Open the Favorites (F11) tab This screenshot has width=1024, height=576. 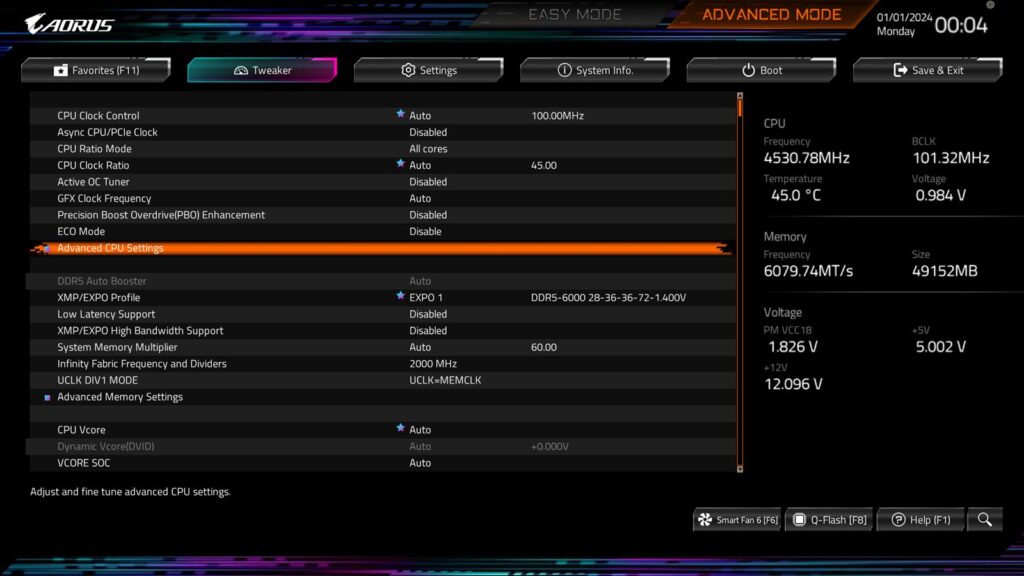click(96, 70)
